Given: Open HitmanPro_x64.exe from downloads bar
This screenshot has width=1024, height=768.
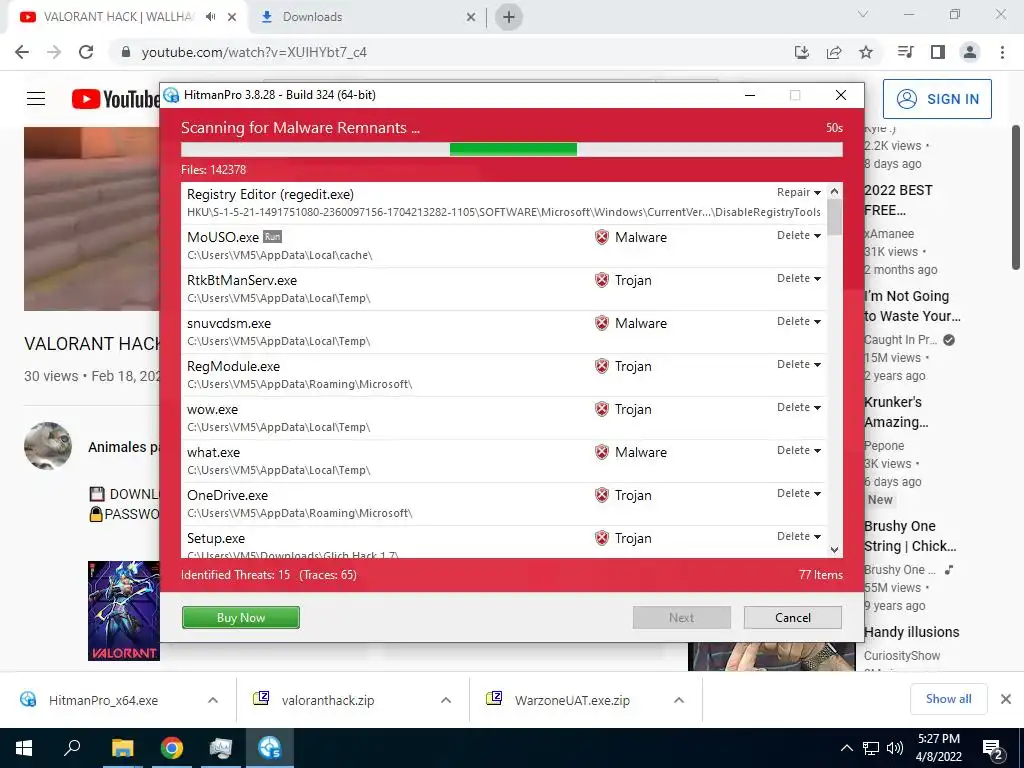Looking at the screenshot, I should (x=103, y=700).
